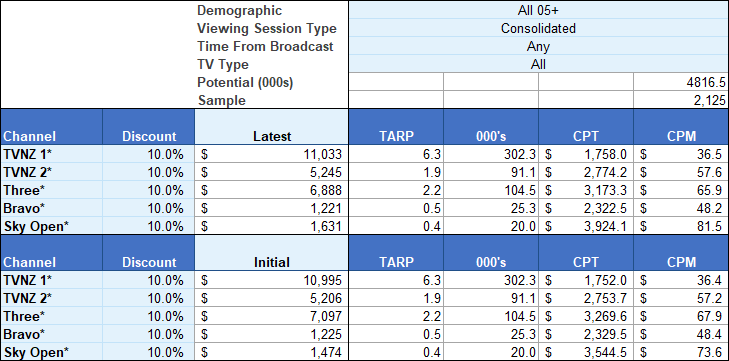Click the Initial price 10,995
The image size is (729, 361).
(x=272, y=280)
